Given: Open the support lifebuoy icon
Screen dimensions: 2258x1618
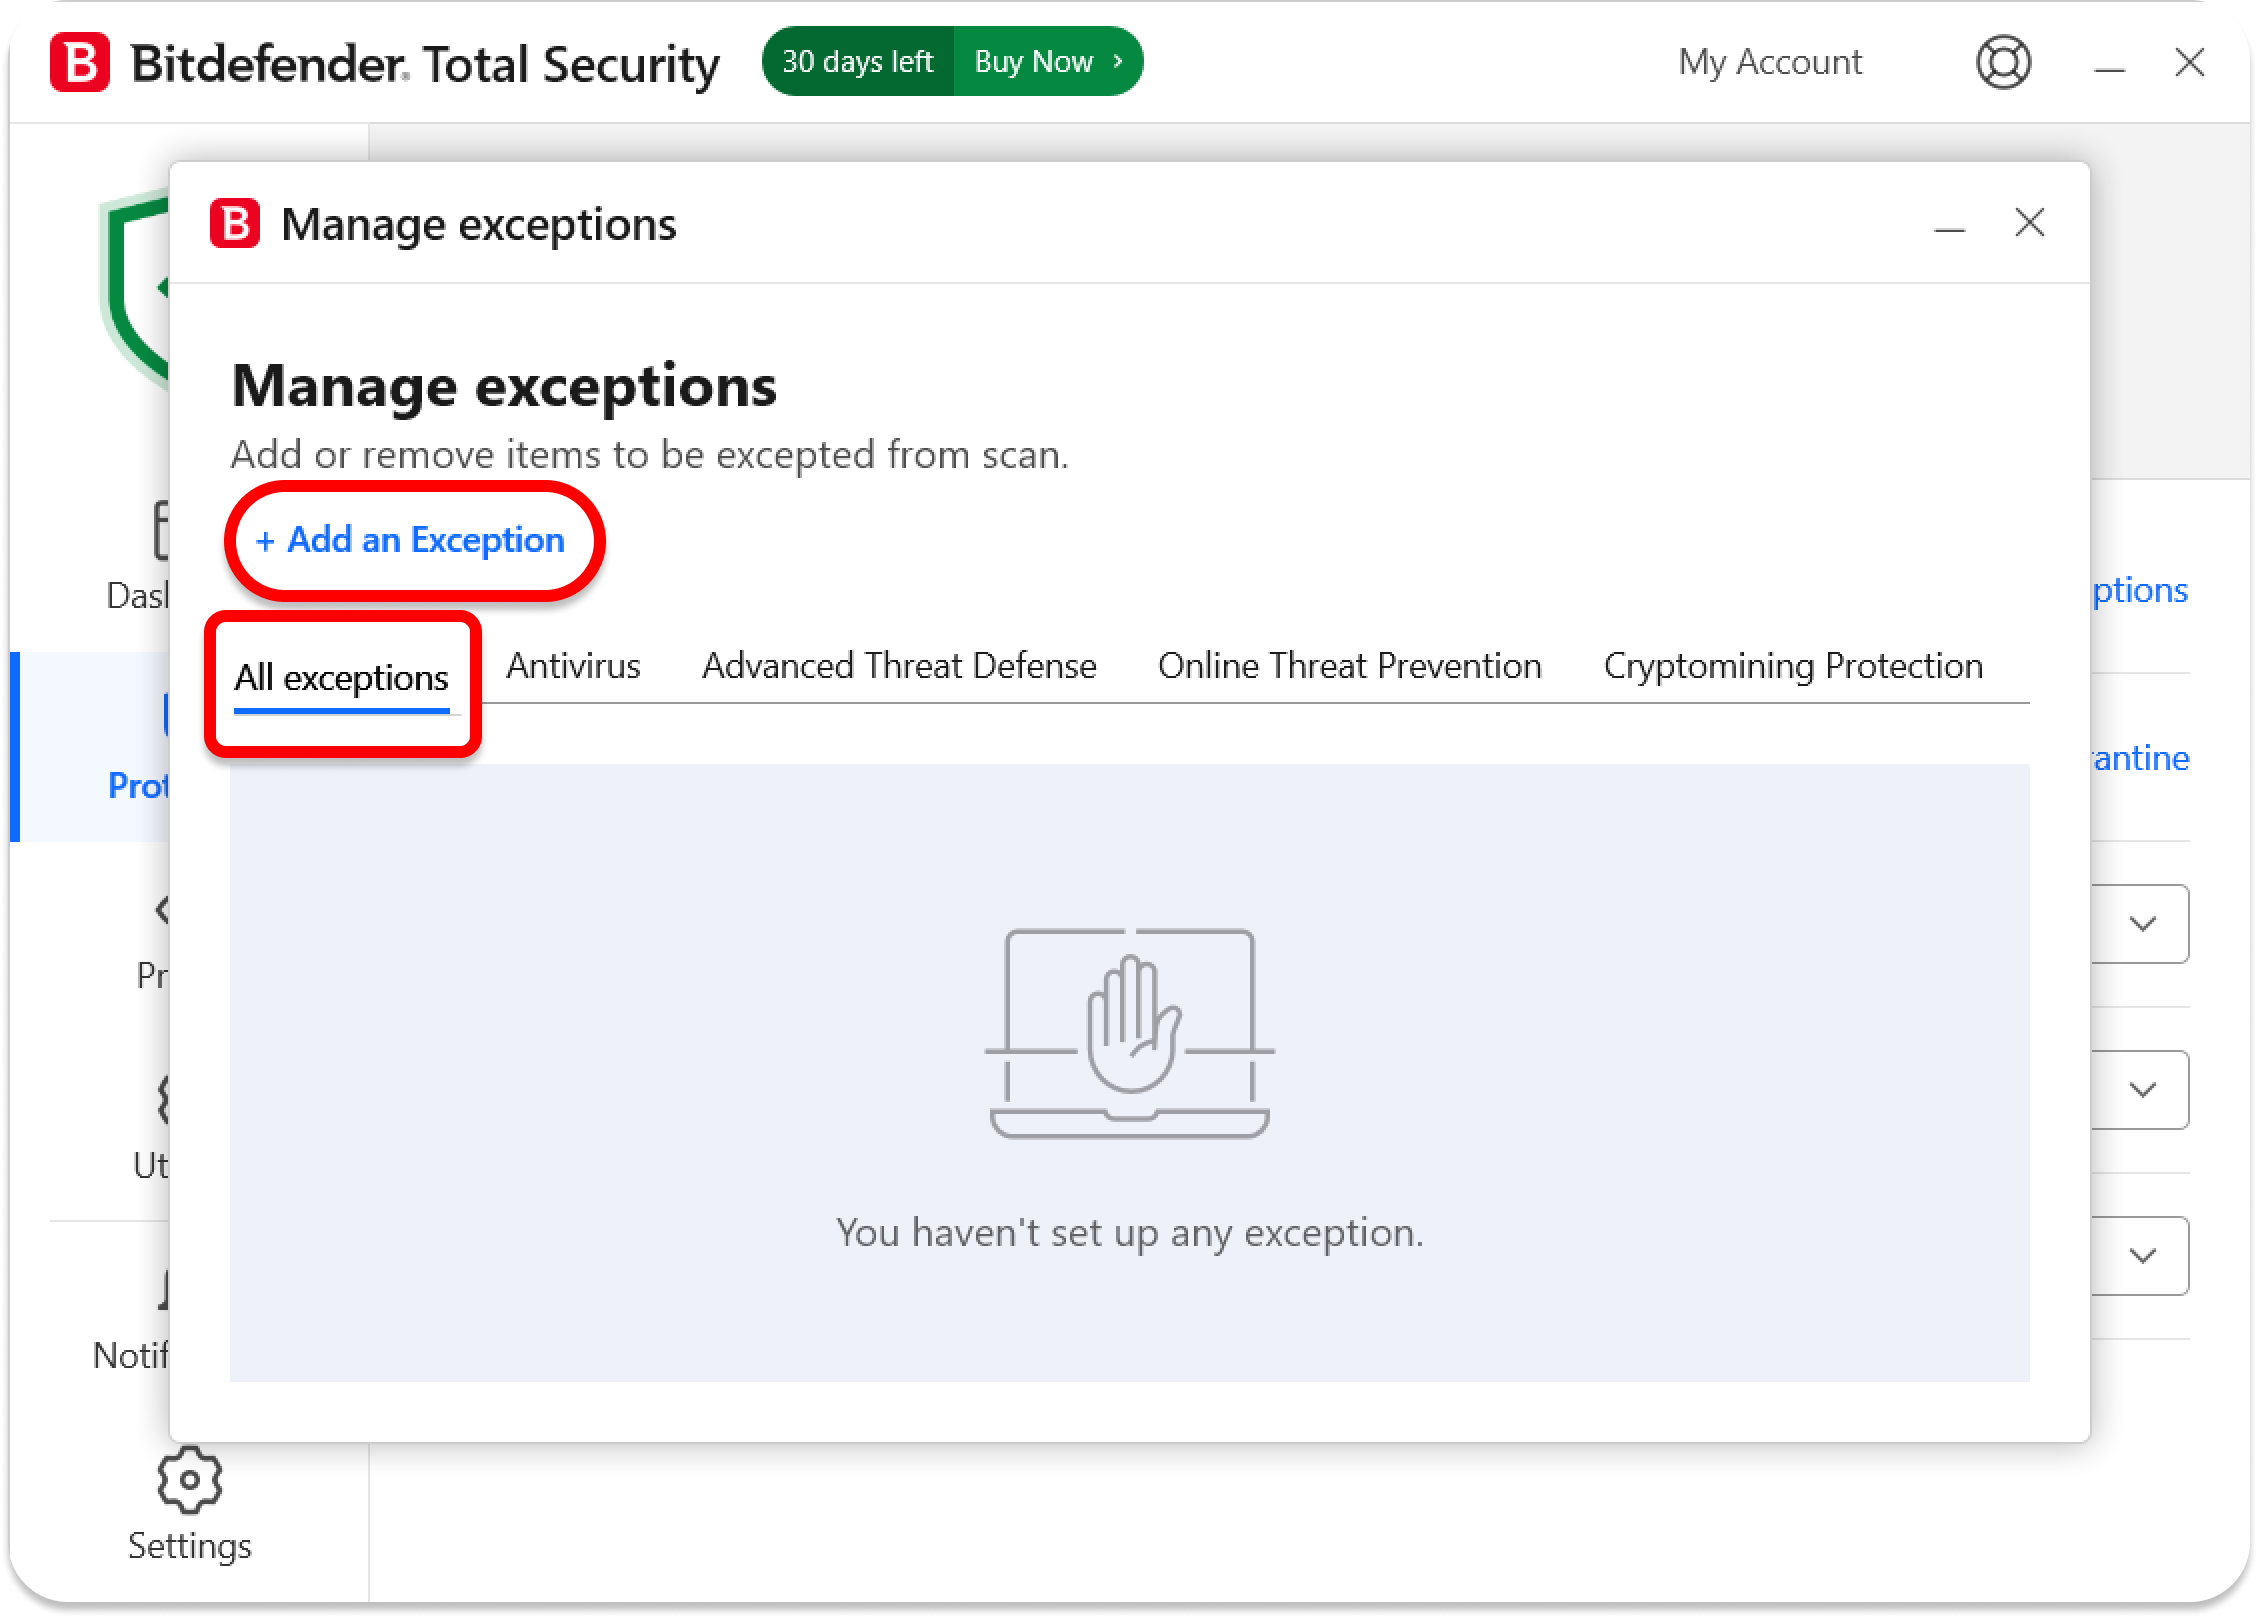Looking at the screenshot, I should [2003, 62].
